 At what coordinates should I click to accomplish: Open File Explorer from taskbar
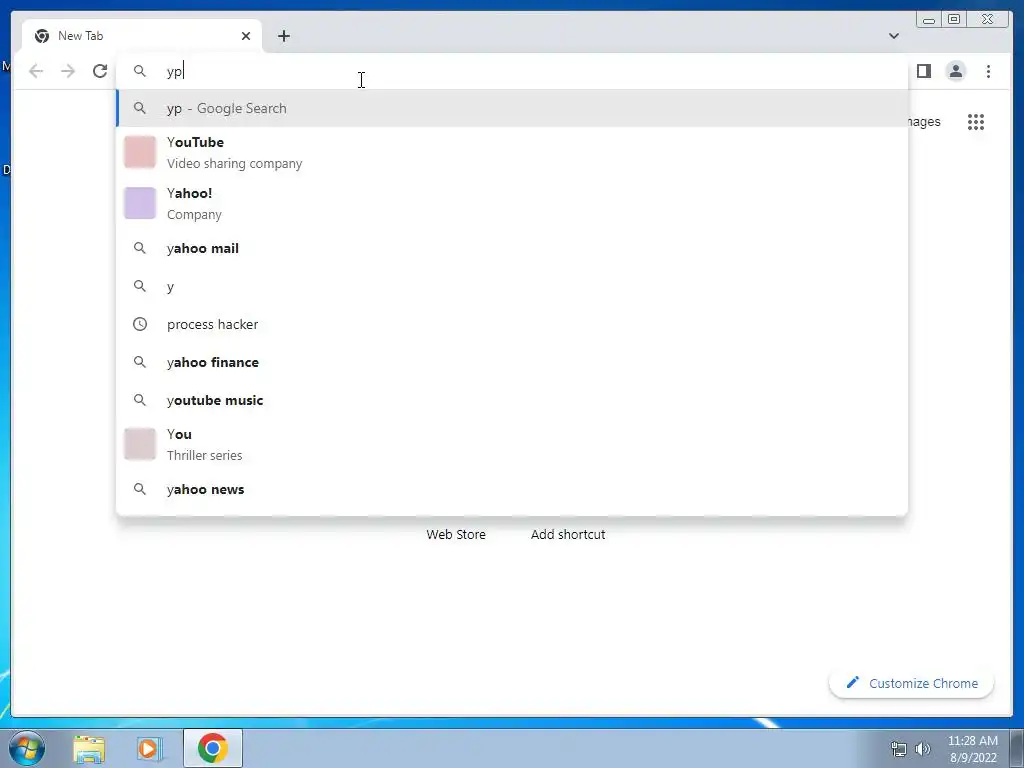[89, 748]
